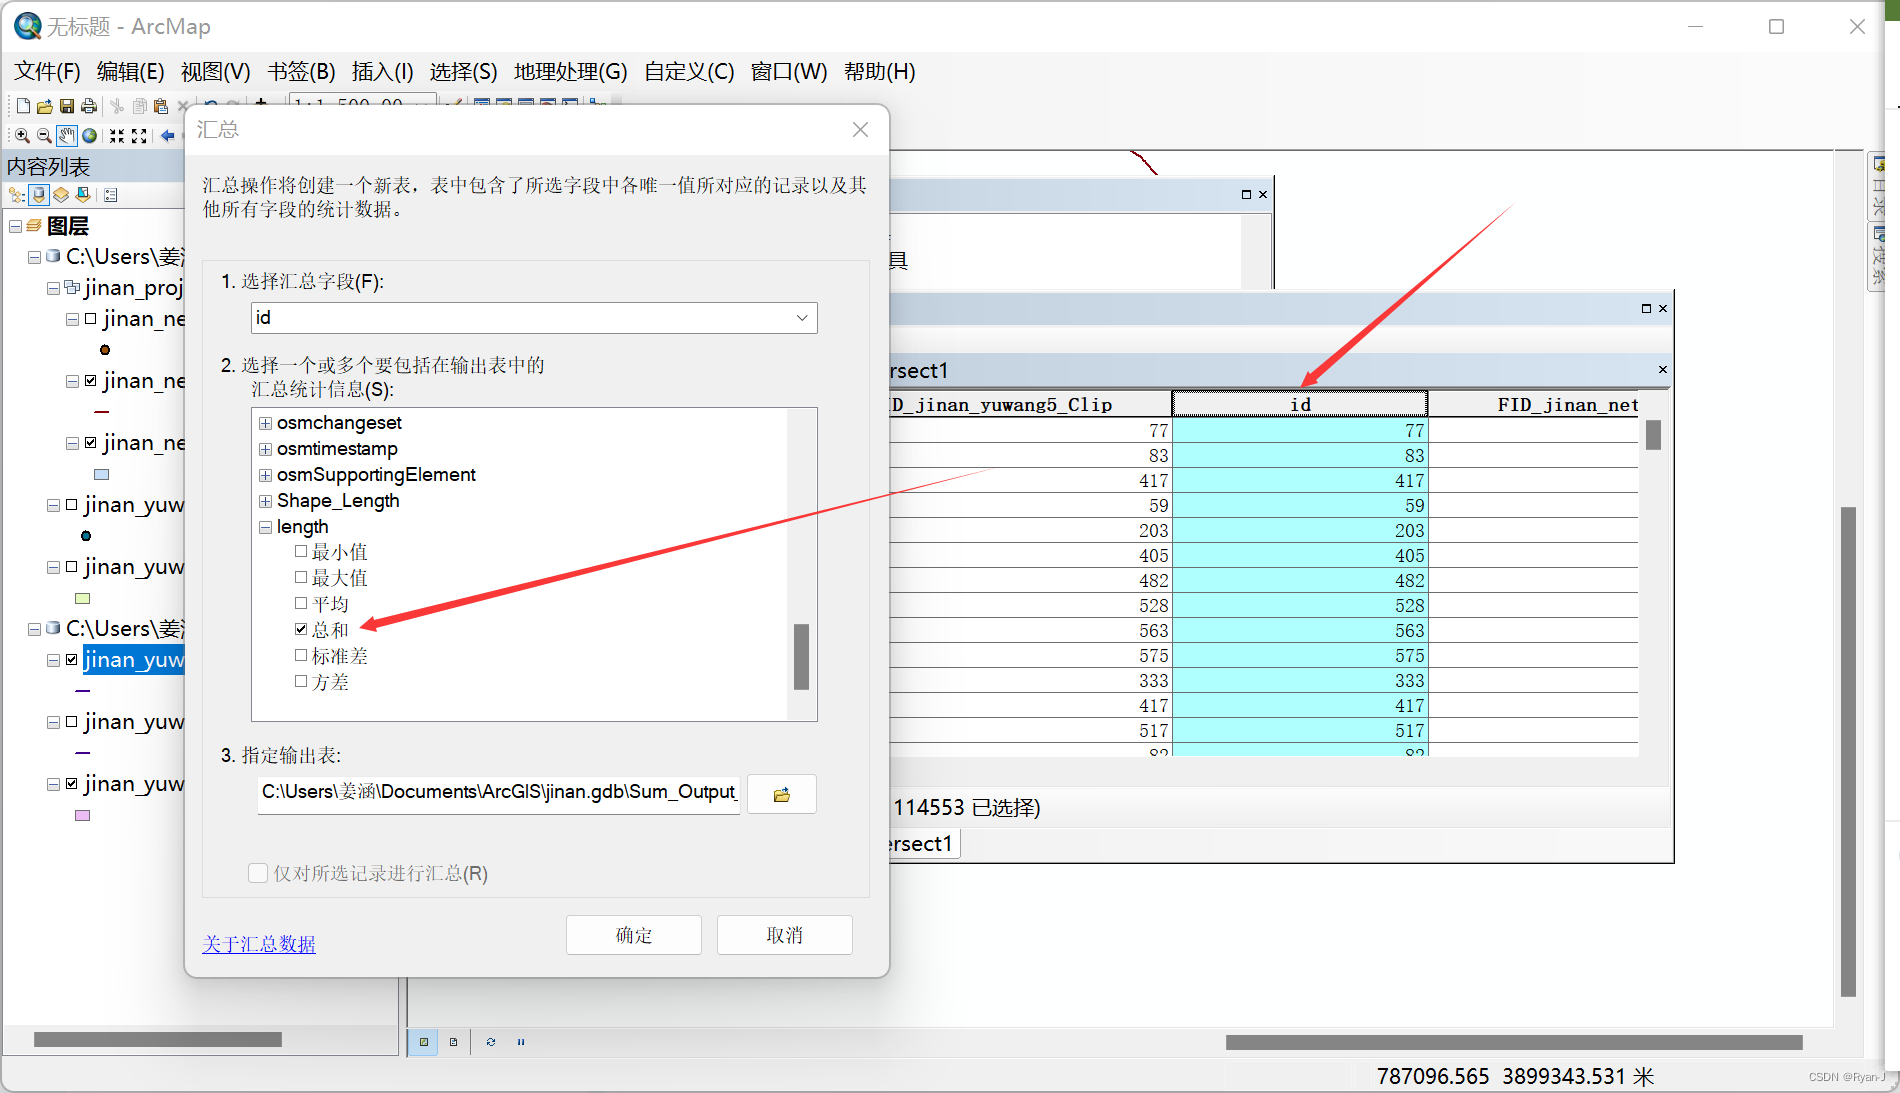Click the Pause Drawing icon
This screenshot has height=1093, width=1900.
coord(521,1042)
